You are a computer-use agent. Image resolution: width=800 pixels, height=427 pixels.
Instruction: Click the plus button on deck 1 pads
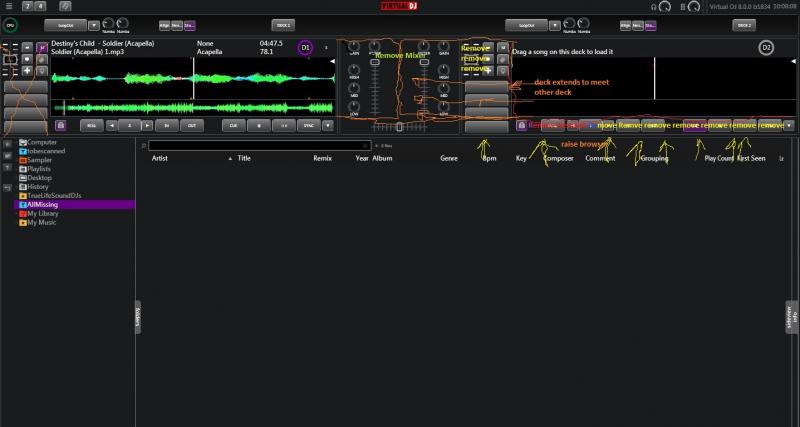pyautogui.click(x=28, y=70)
